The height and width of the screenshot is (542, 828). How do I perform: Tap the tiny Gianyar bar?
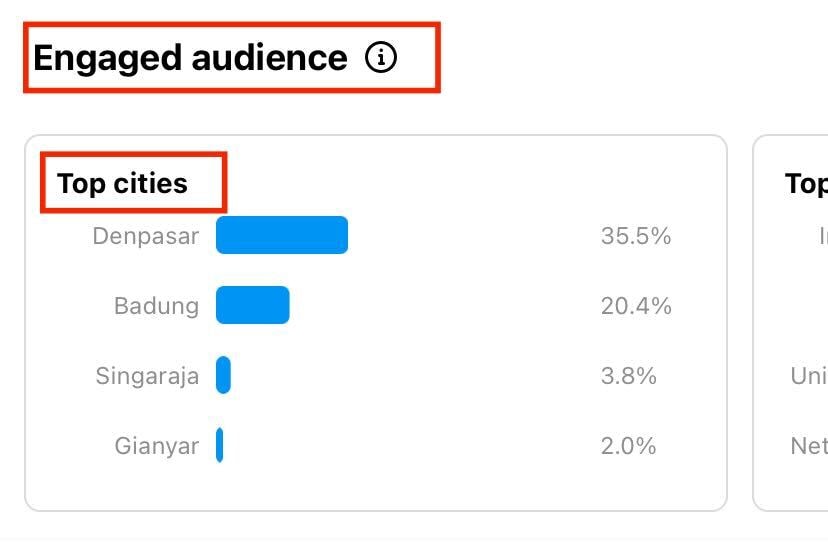219,445
